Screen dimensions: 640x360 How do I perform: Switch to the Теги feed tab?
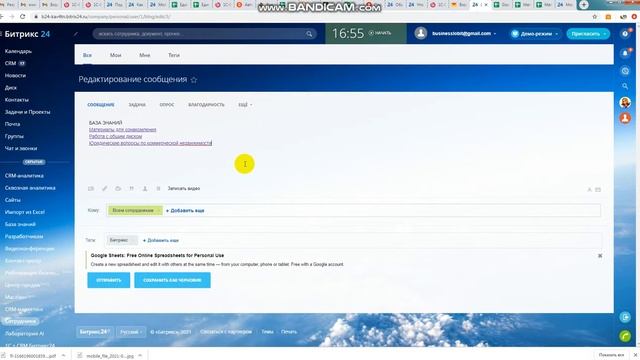[174, 55]
